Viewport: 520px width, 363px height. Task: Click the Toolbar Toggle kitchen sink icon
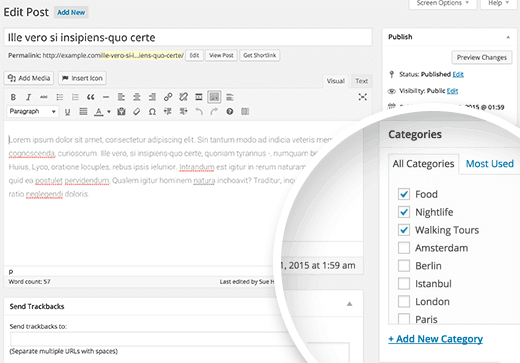pos(214,97)
